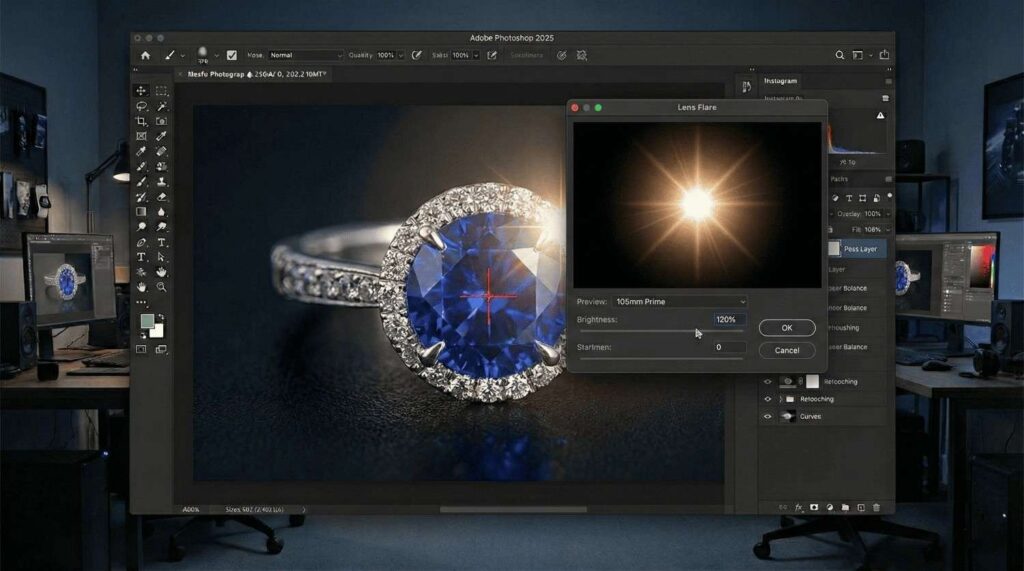Open the tool preset arrow beside the brush
Viewport: 1024px width, 571px height.
coord(182,56)
